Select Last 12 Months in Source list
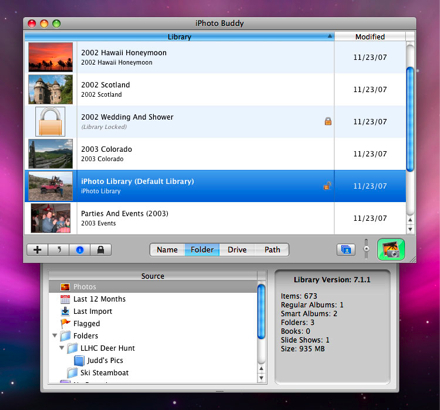Screen dimensions: 440x410 [x=99, y=299]
